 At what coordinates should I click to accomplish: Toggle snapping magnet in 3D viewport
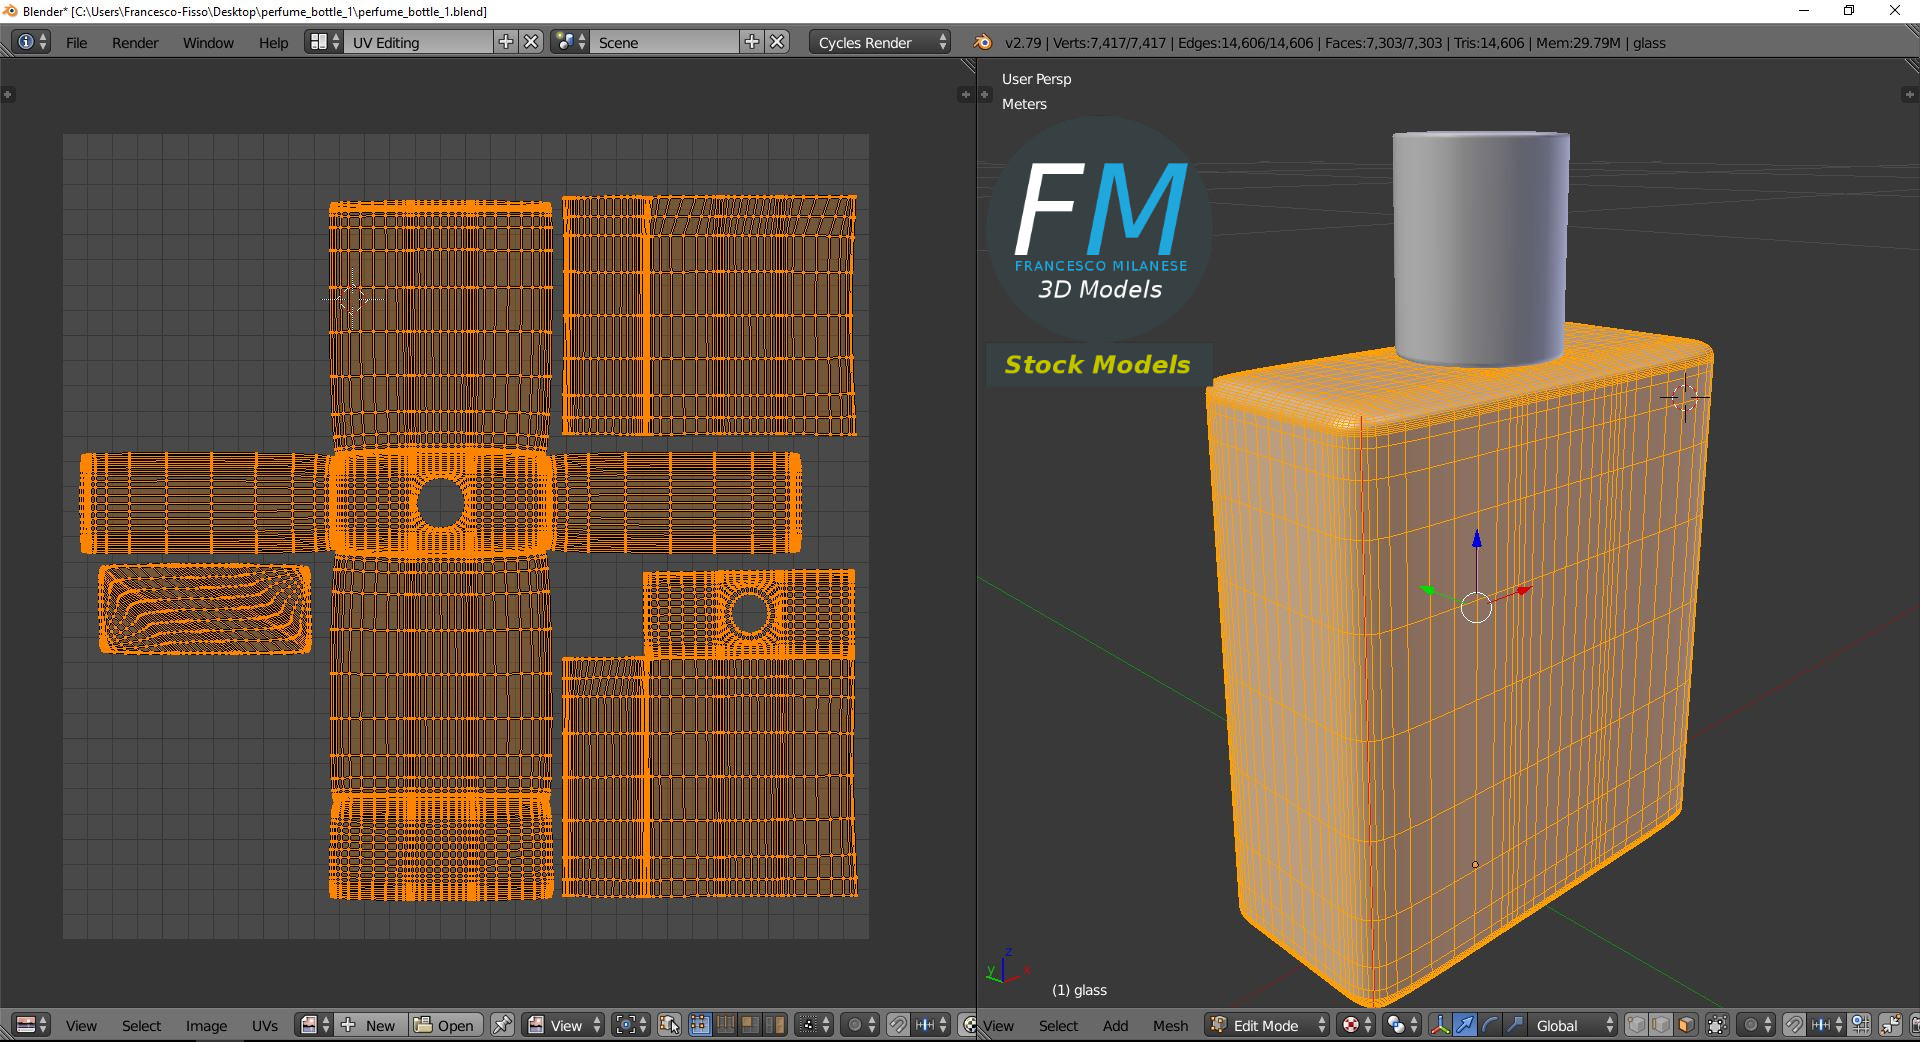[x=1794, y=1025]
